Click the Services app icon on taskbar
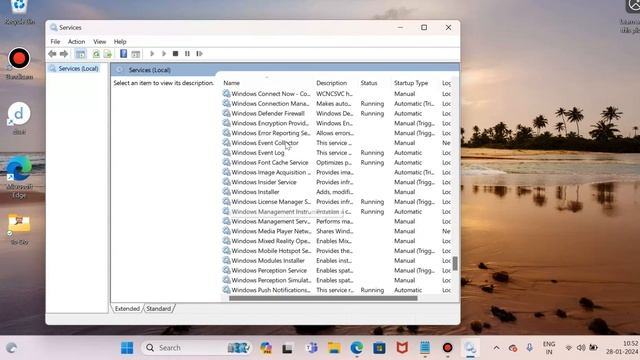640x360 pixels. click(470, 348)
